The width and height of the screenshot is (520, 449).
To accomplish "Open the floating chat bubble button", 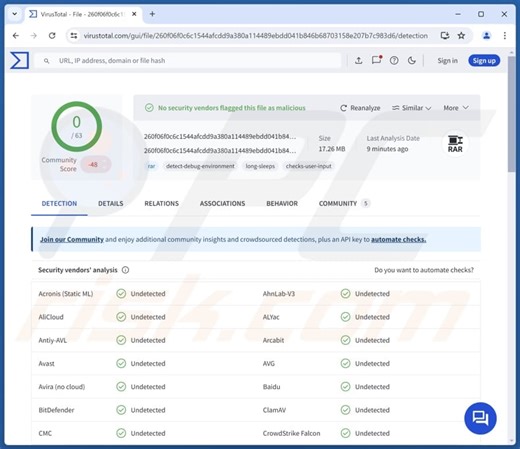I will 480,418.
